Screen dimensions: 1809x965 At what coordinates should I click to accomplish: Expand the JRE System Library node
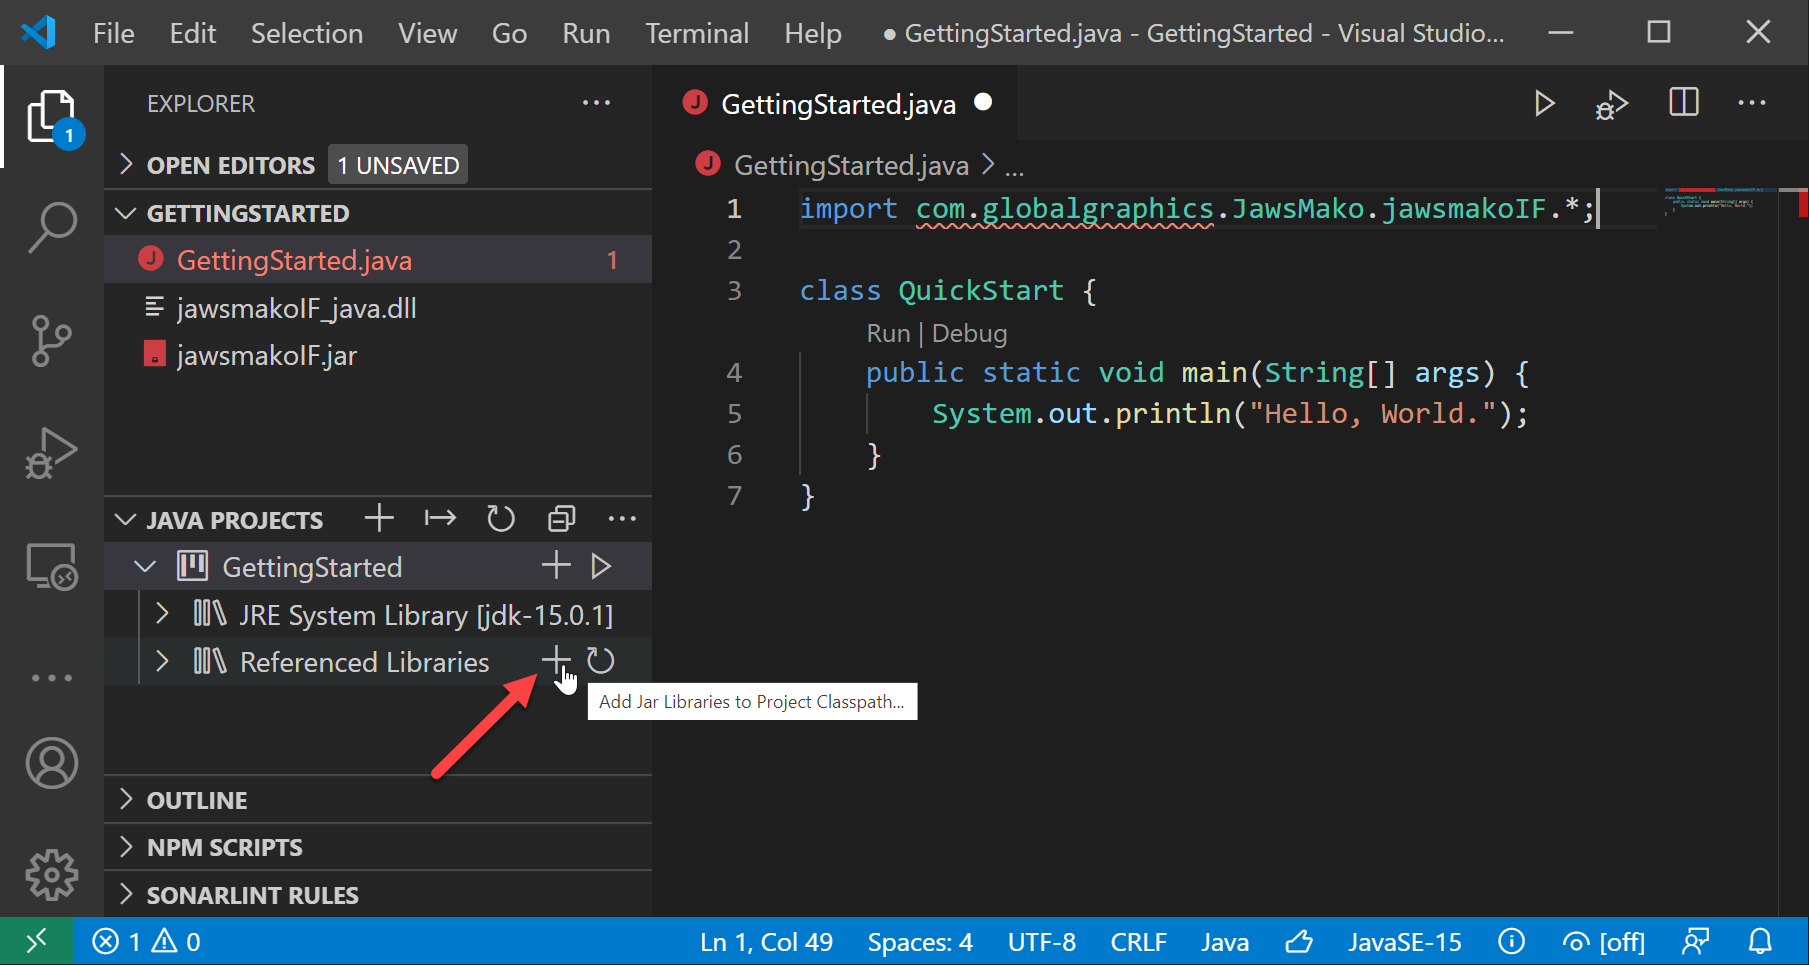point(163,614)
